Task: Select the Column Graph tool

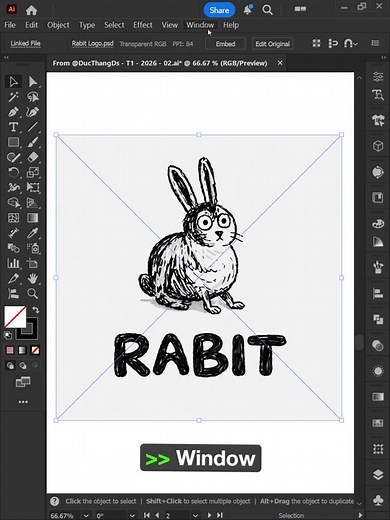Action: point(13,263)
